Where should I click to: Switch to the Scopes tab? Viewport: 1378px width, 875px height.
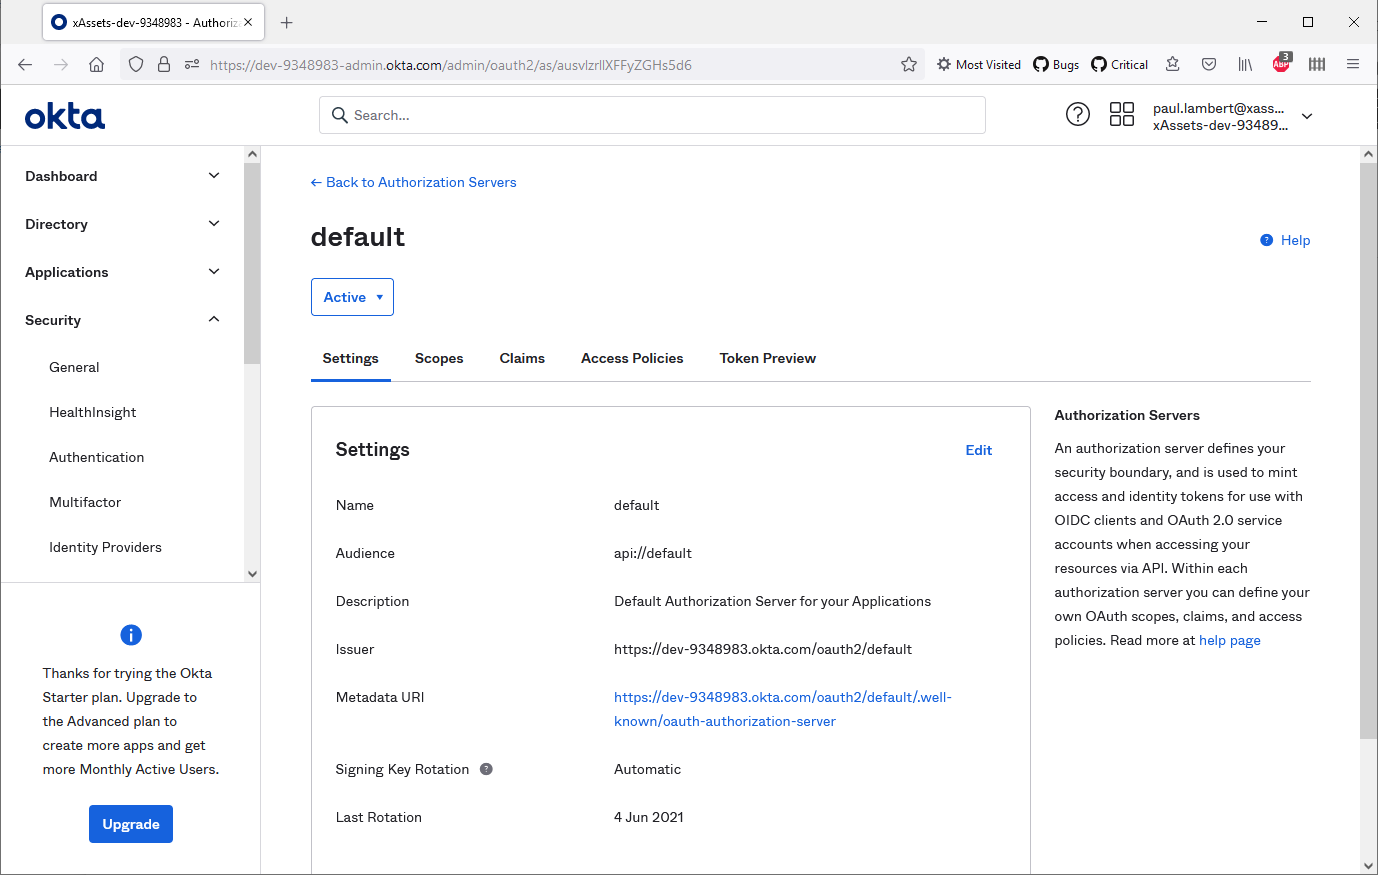point(438,358)
